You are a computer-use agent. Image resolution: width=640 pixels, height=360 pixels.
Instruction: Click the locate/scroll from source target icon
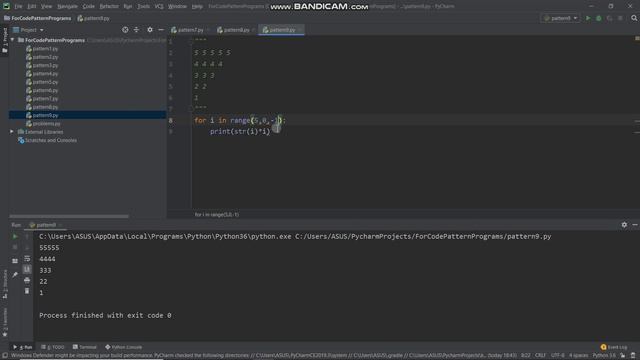(125, 30)
